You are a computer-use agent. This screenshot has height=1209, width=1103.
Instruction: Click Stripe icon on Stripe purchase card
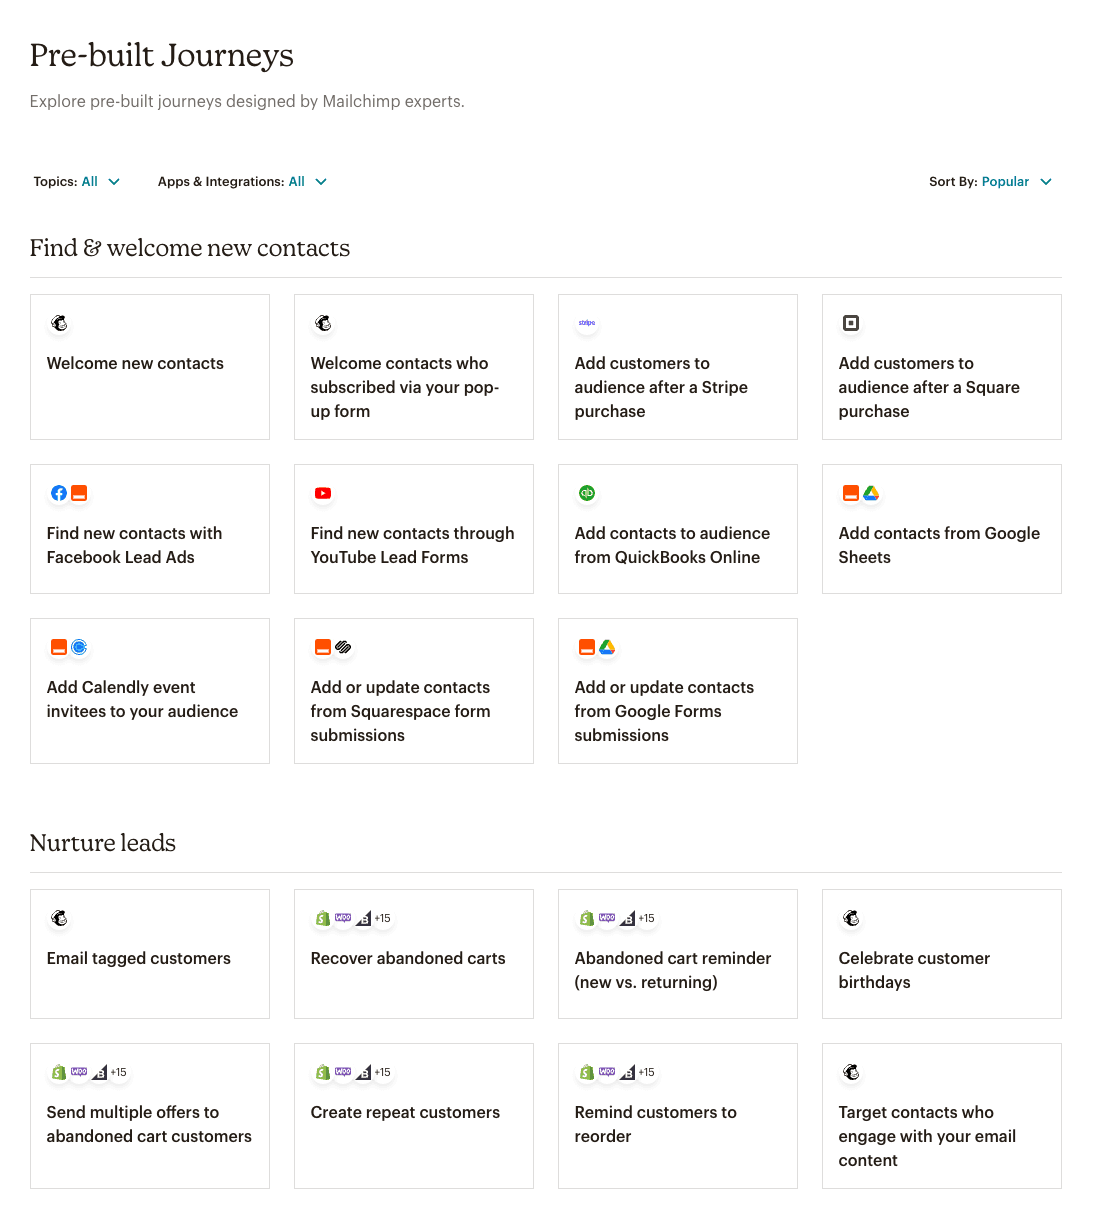click(587, 323)
